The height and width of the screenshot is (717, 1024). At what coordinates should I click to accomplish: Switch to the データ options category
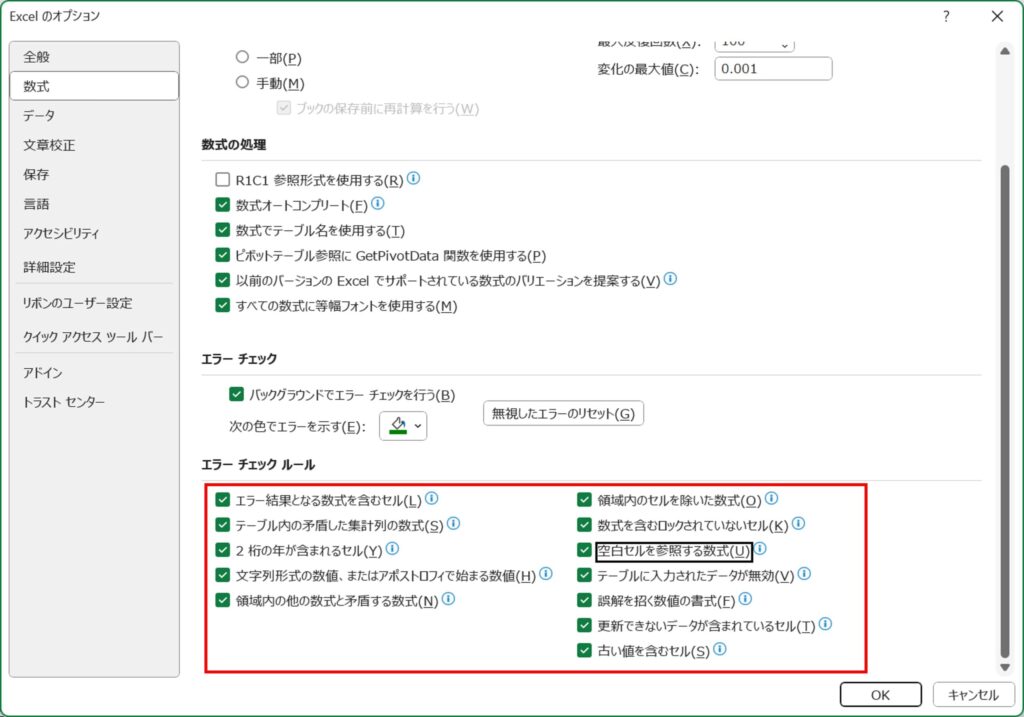coord(94,116)
